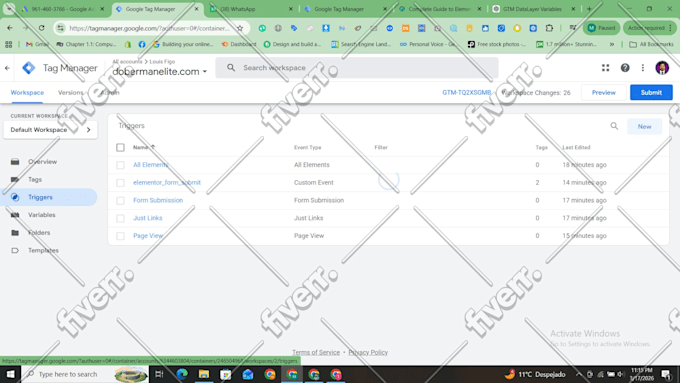The width and height of the screenshot is (680, 383).
Task: Show more bookmarks with the chevron
Action: [611, 44]
